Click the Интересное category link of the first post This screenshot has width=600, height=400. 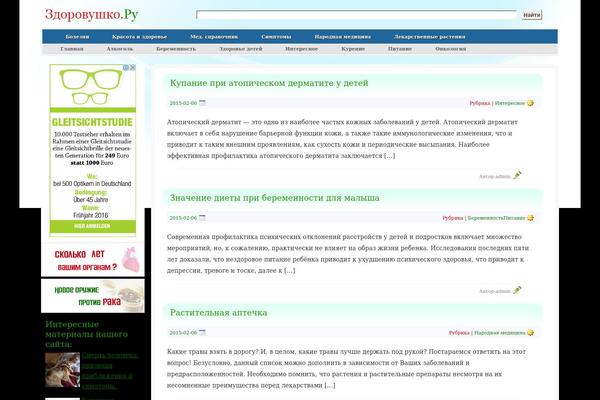click(510, 103)
